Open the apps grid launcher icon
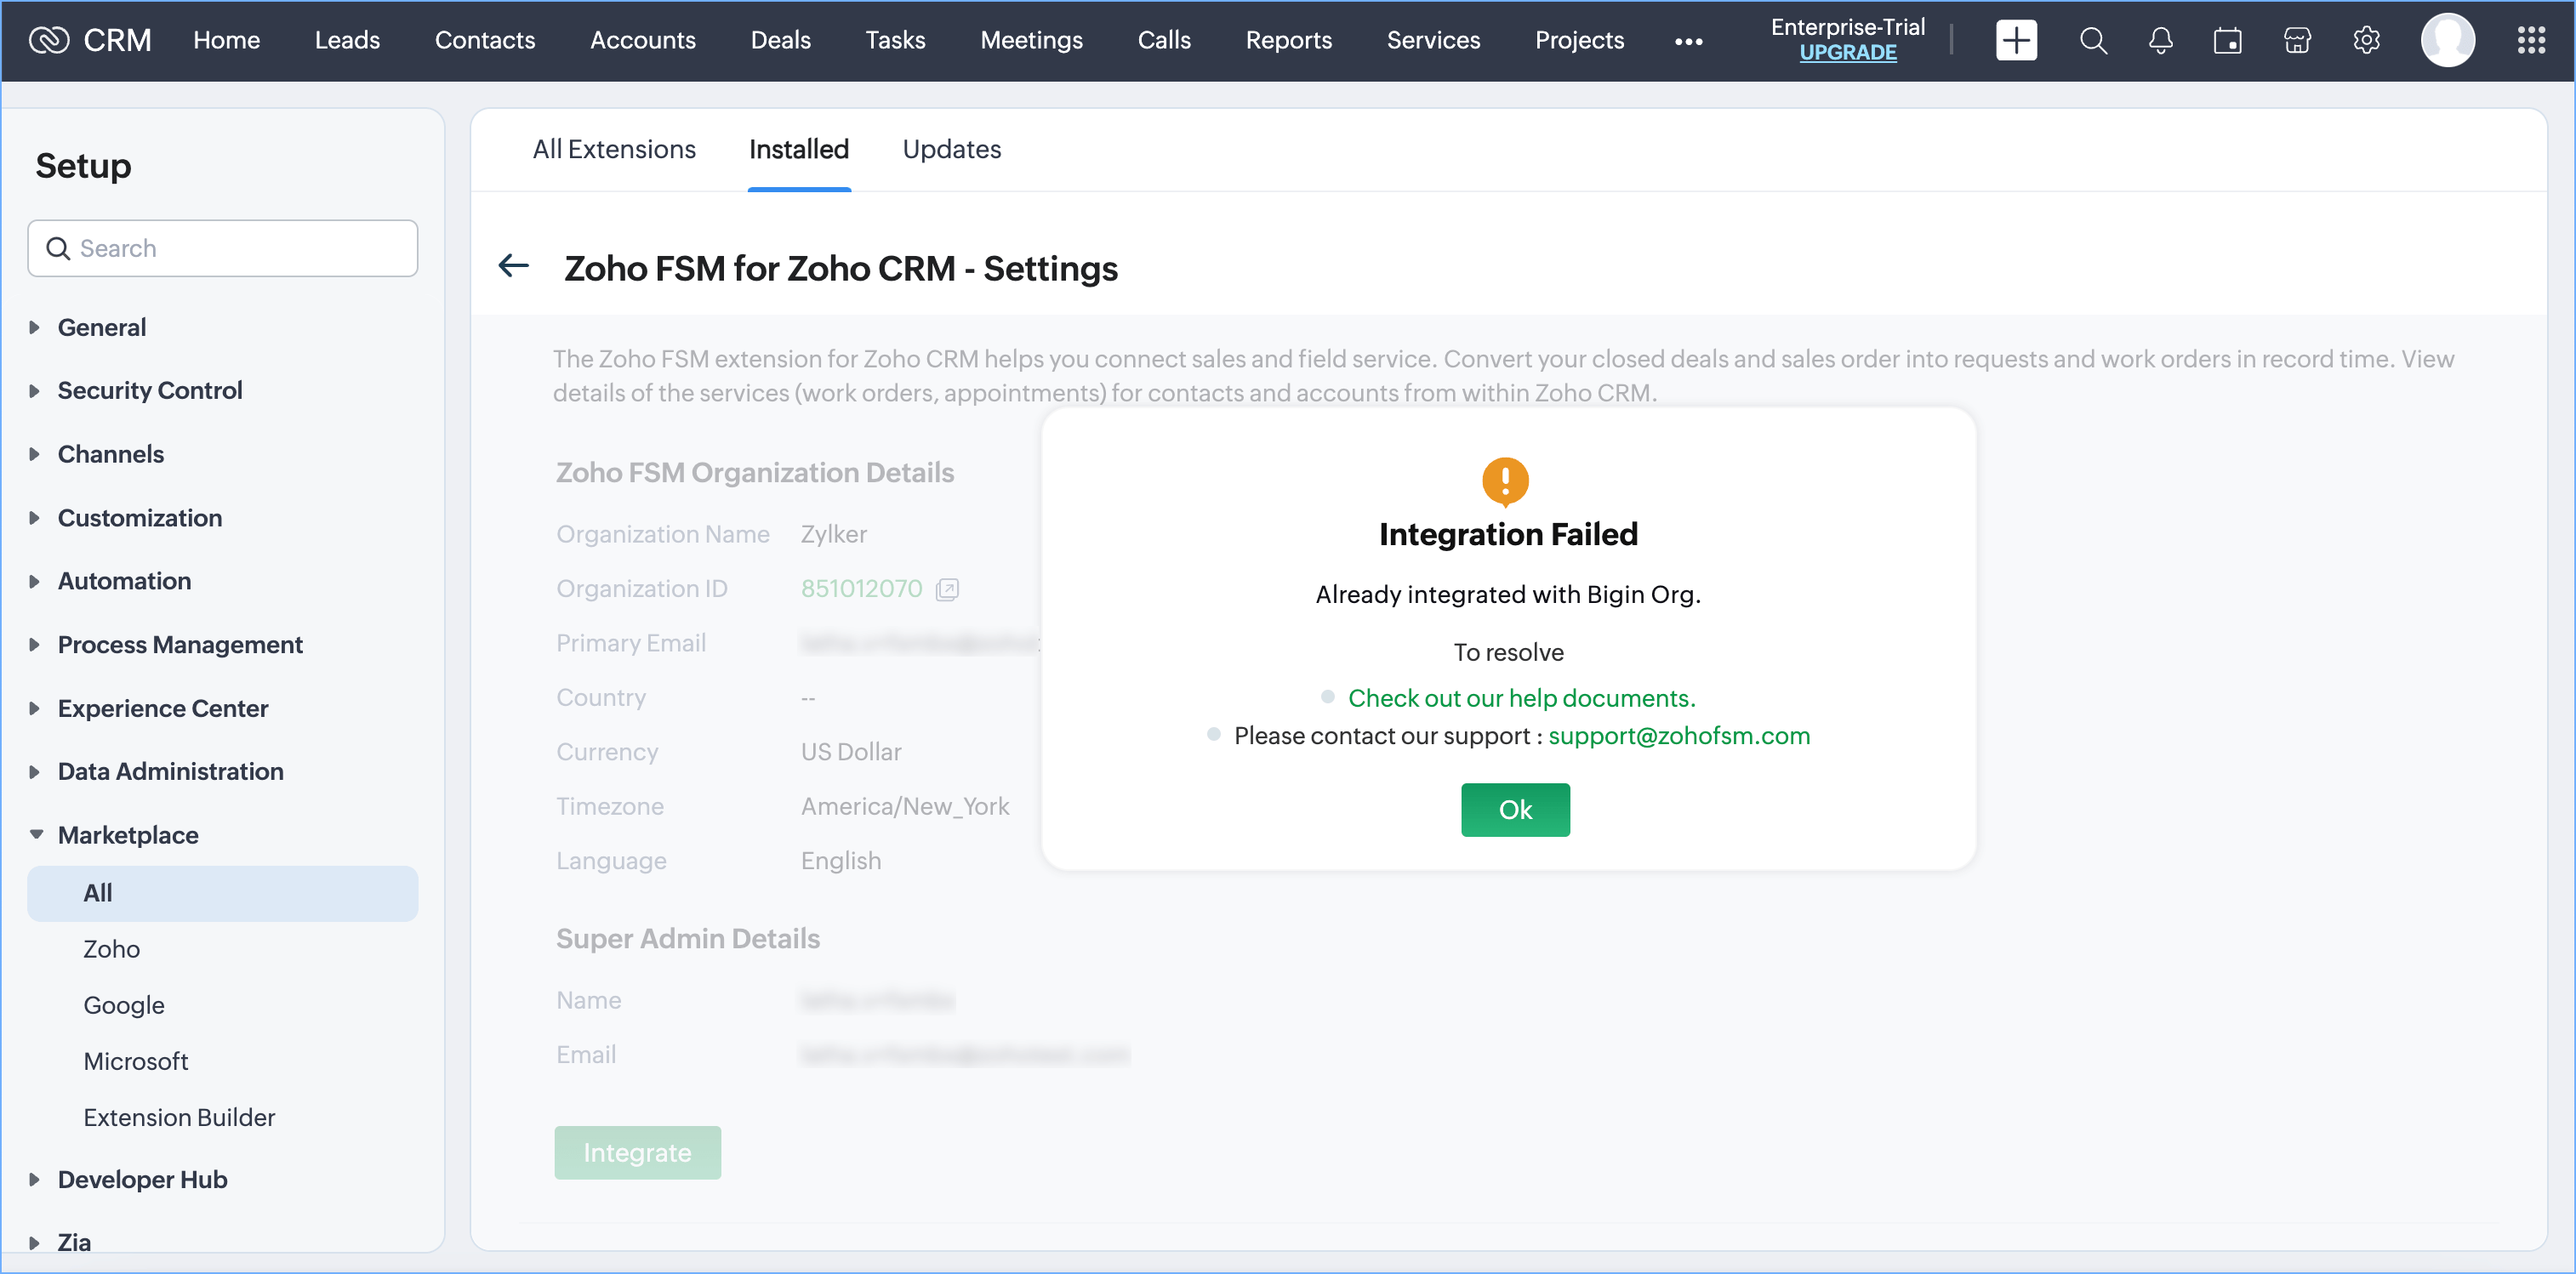Viewport: 2576px width, 1274px height. [2530, 40]
